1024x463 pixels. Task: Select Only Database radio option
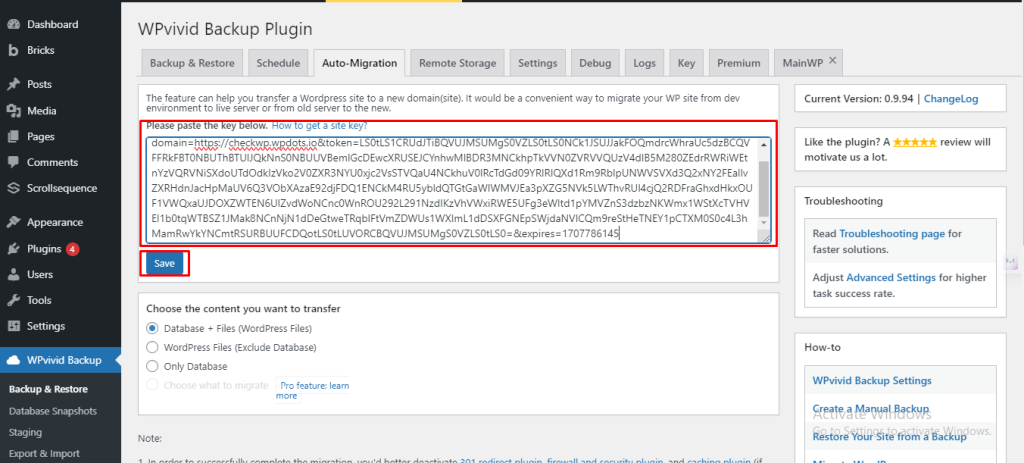tap(152, 366)
